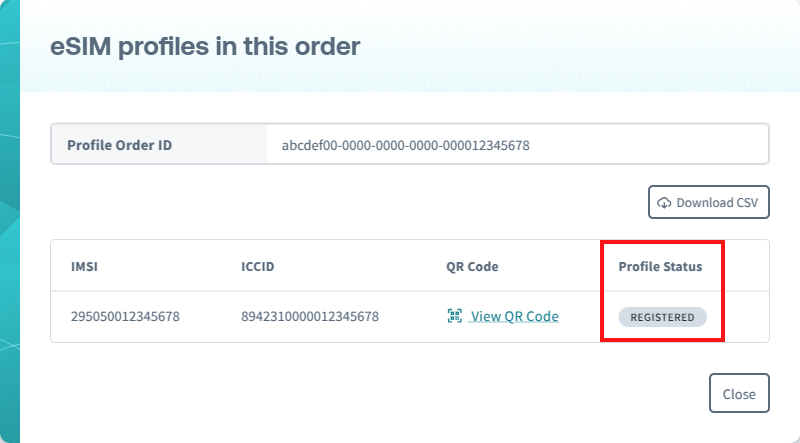
Task: Click the QR code icon beside View QR Code
Action: click(455, 316)
